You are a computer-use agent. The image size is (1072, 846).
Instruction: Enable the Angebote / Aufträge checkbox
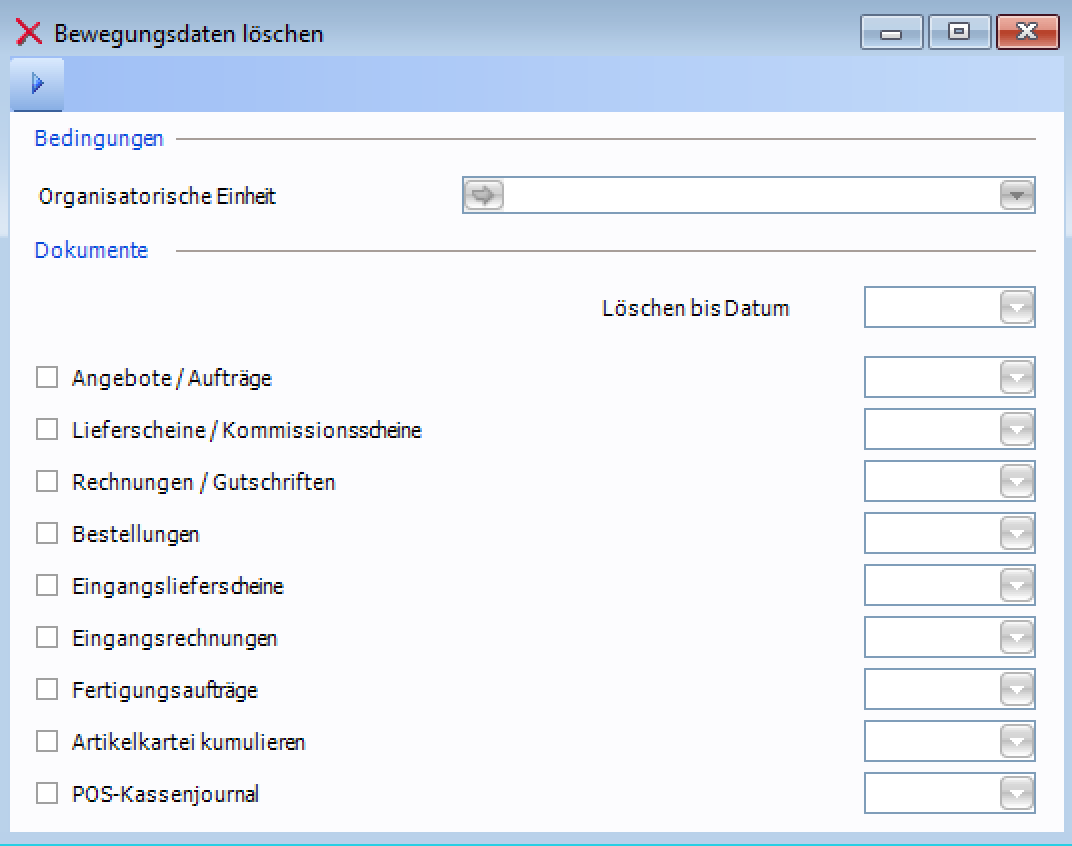47,378
